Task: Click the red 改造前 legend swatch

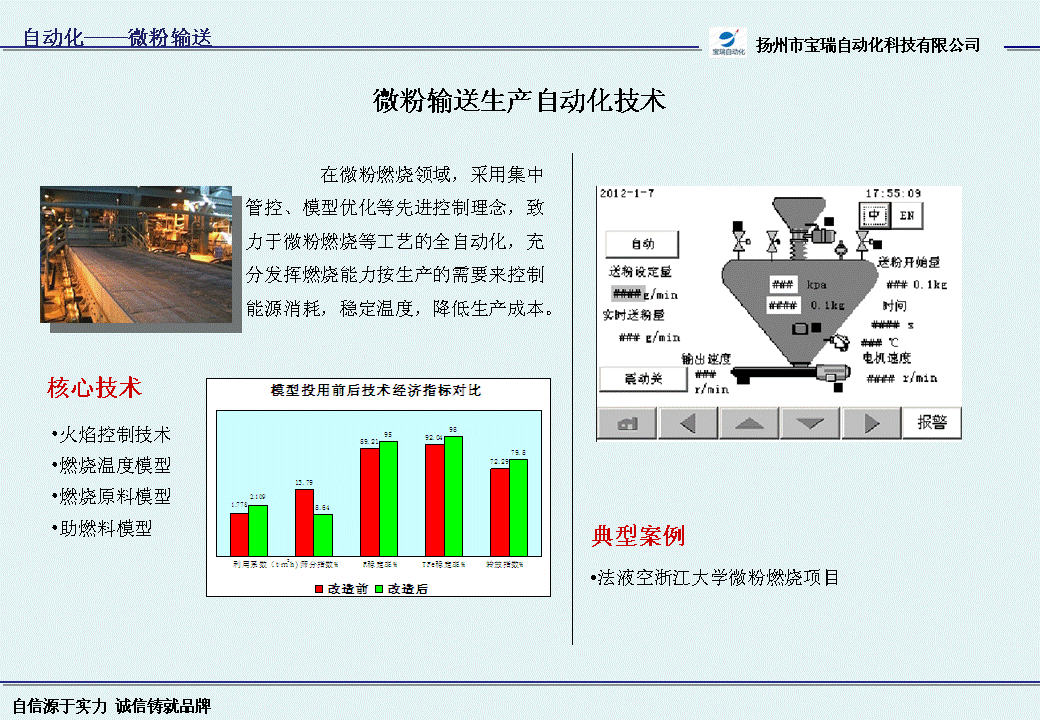Action: pyautogui.click(x=320, y=589)
